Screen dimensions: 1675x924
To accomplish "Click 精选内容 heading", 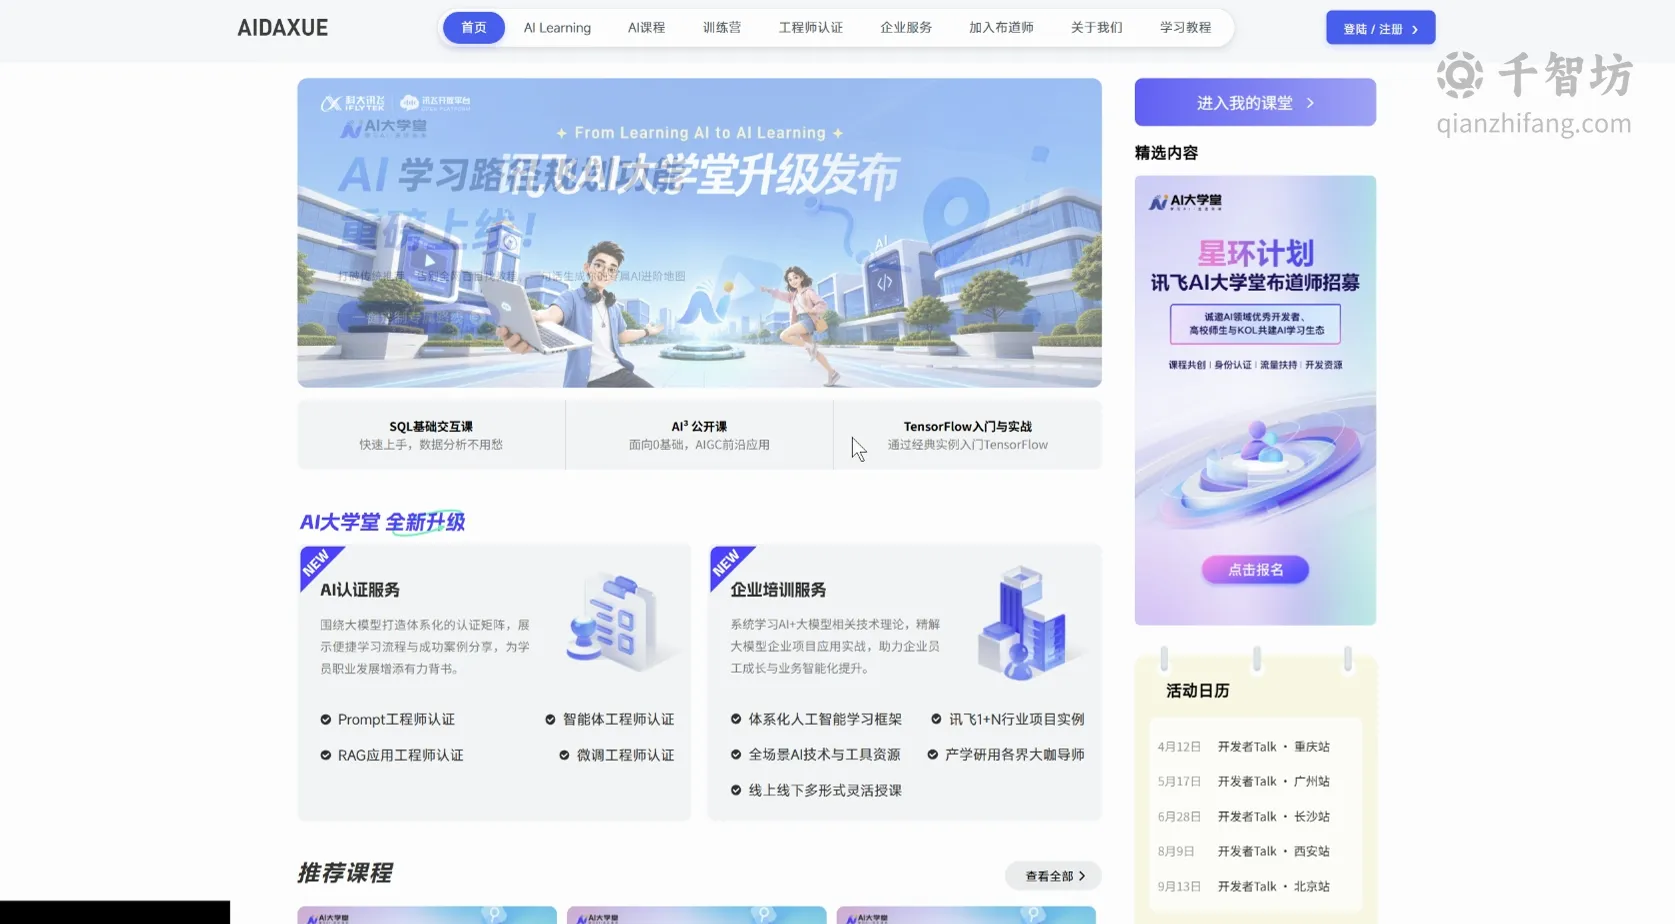I will [x=1166, y=153].
